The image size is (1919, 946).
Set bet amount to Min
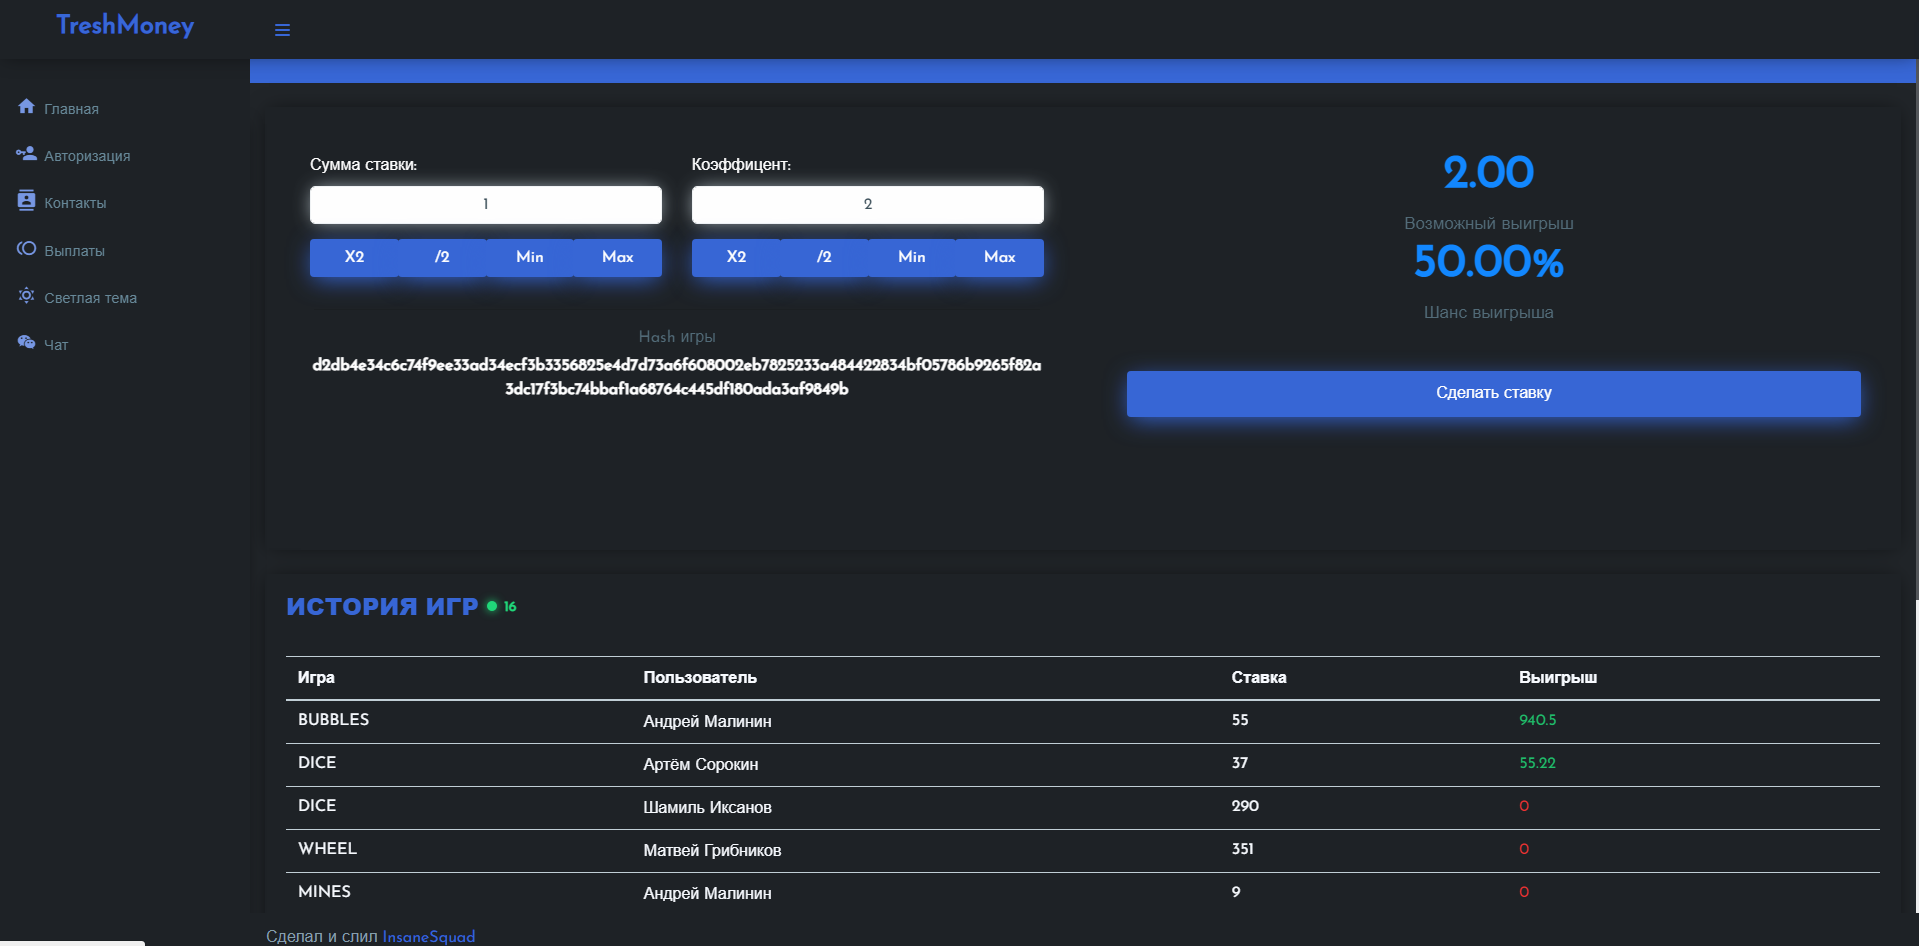coord(530,257)
